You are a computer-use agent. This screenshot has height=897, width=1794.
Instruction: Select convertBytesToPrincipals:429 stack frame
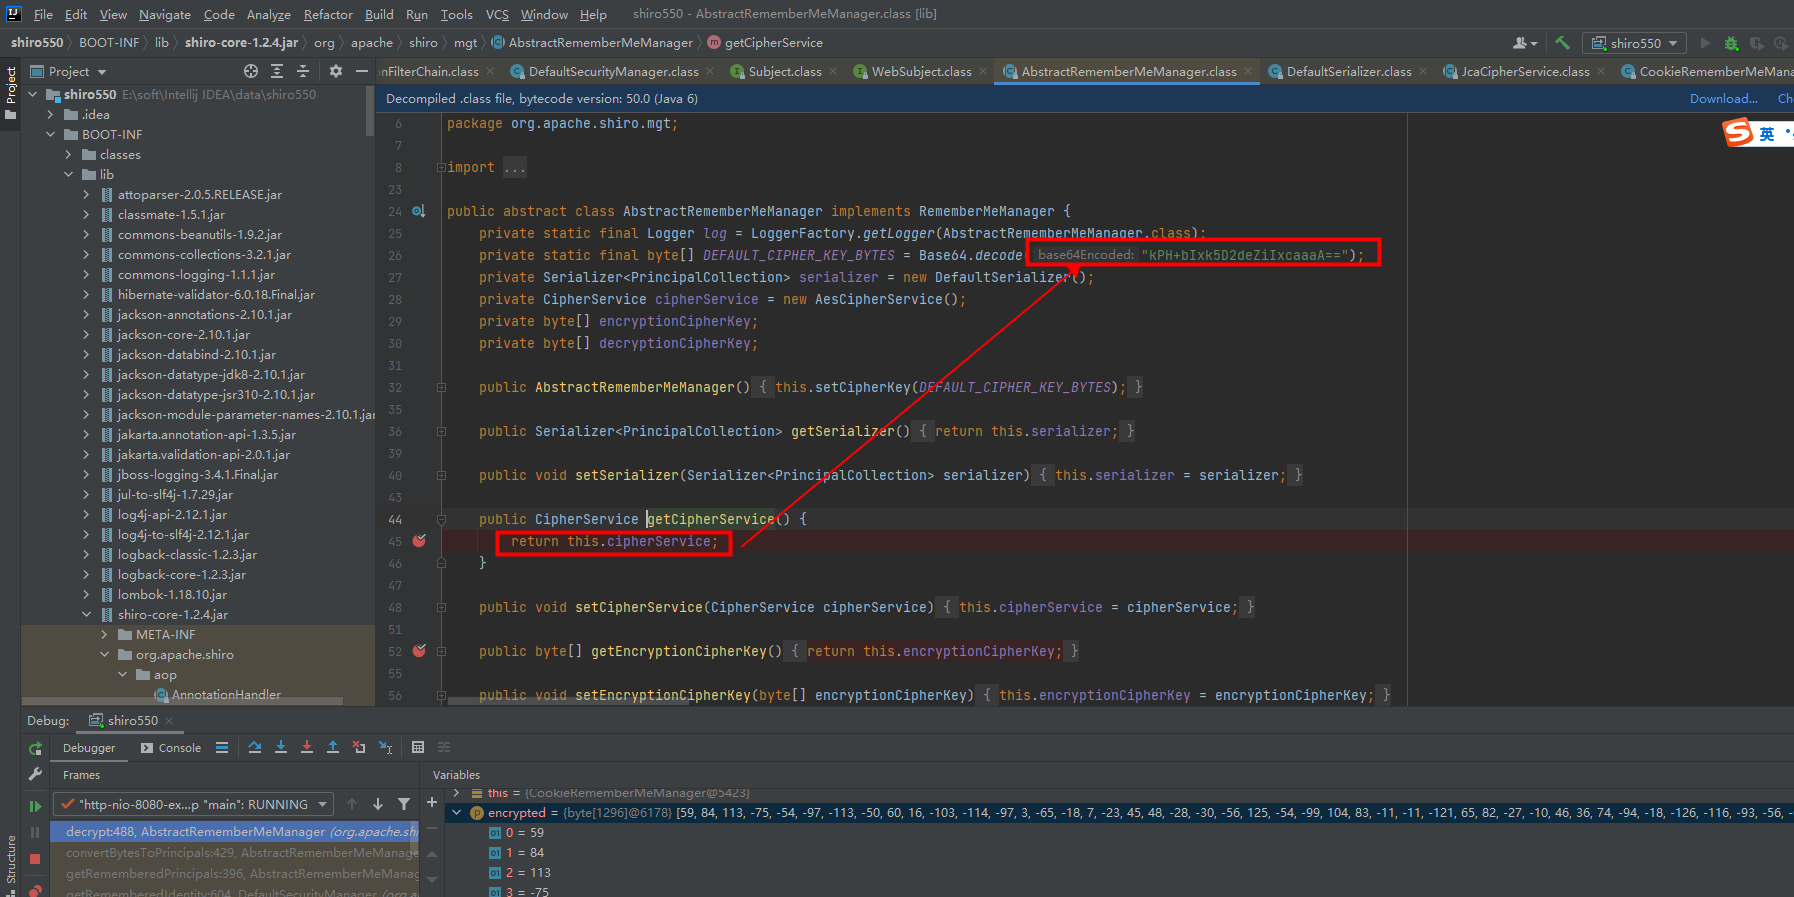click(235, 852)
